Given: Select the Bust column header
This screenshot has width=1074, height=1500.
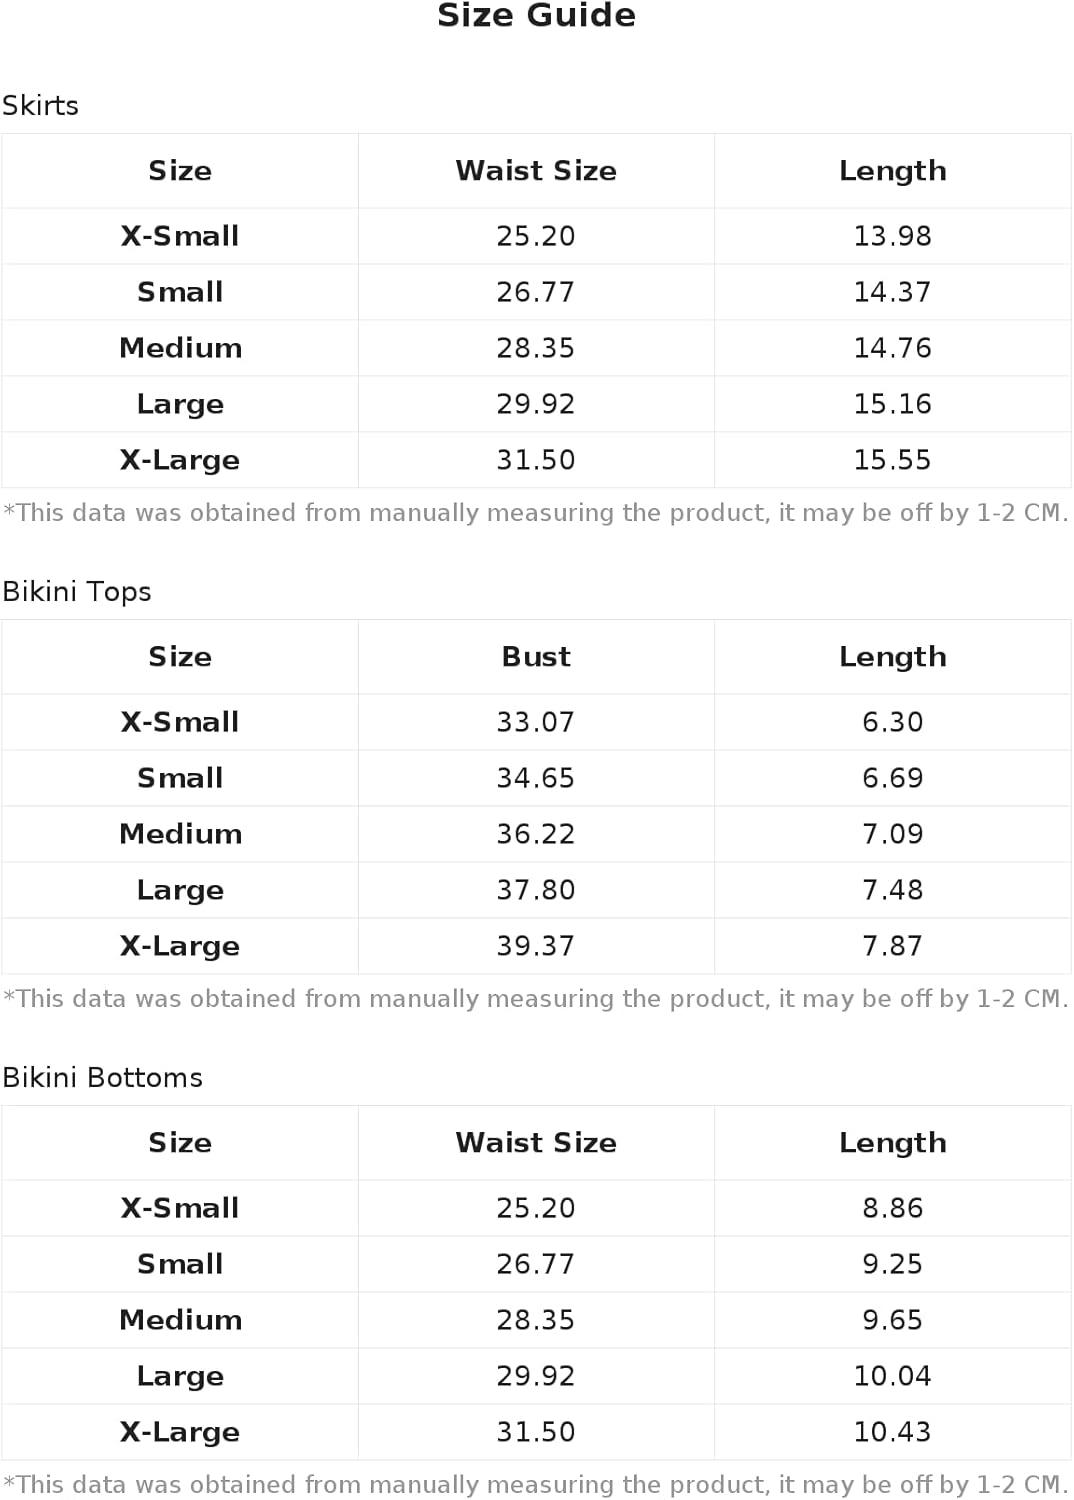Looking at the screenshot, I should [536, 657].
